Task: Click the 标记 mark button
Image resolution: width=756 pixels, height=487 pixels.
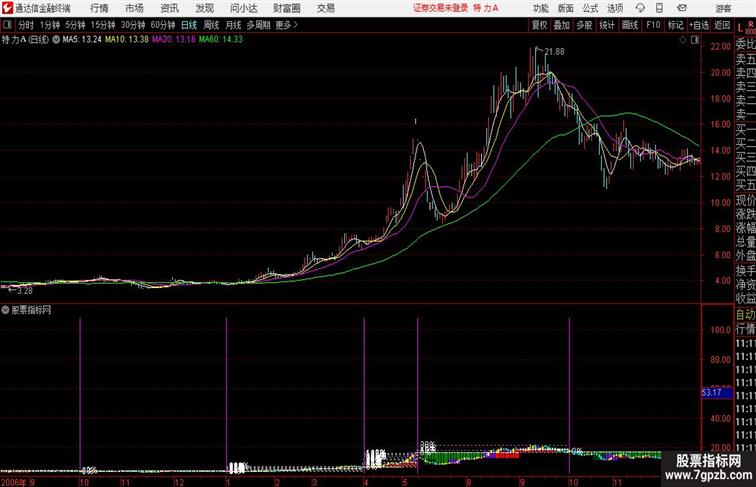Action: (675, 25)
